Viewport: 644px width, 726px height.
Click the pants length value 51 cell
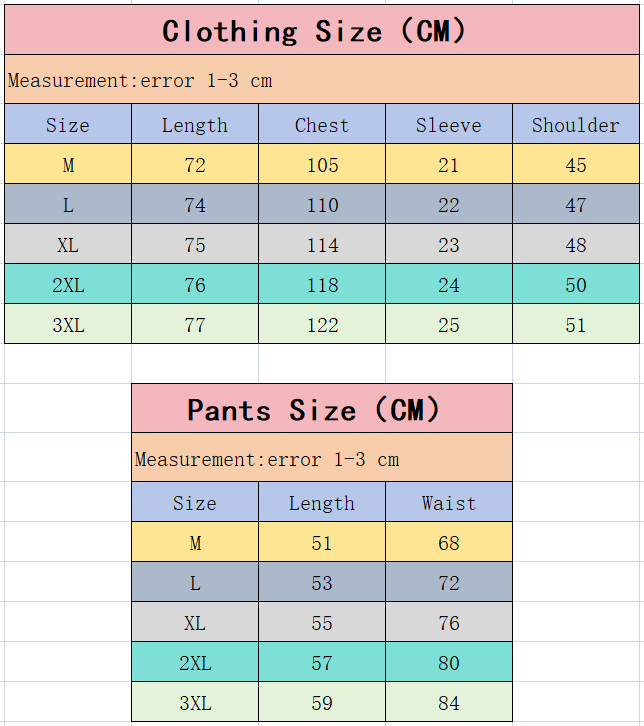322,543
